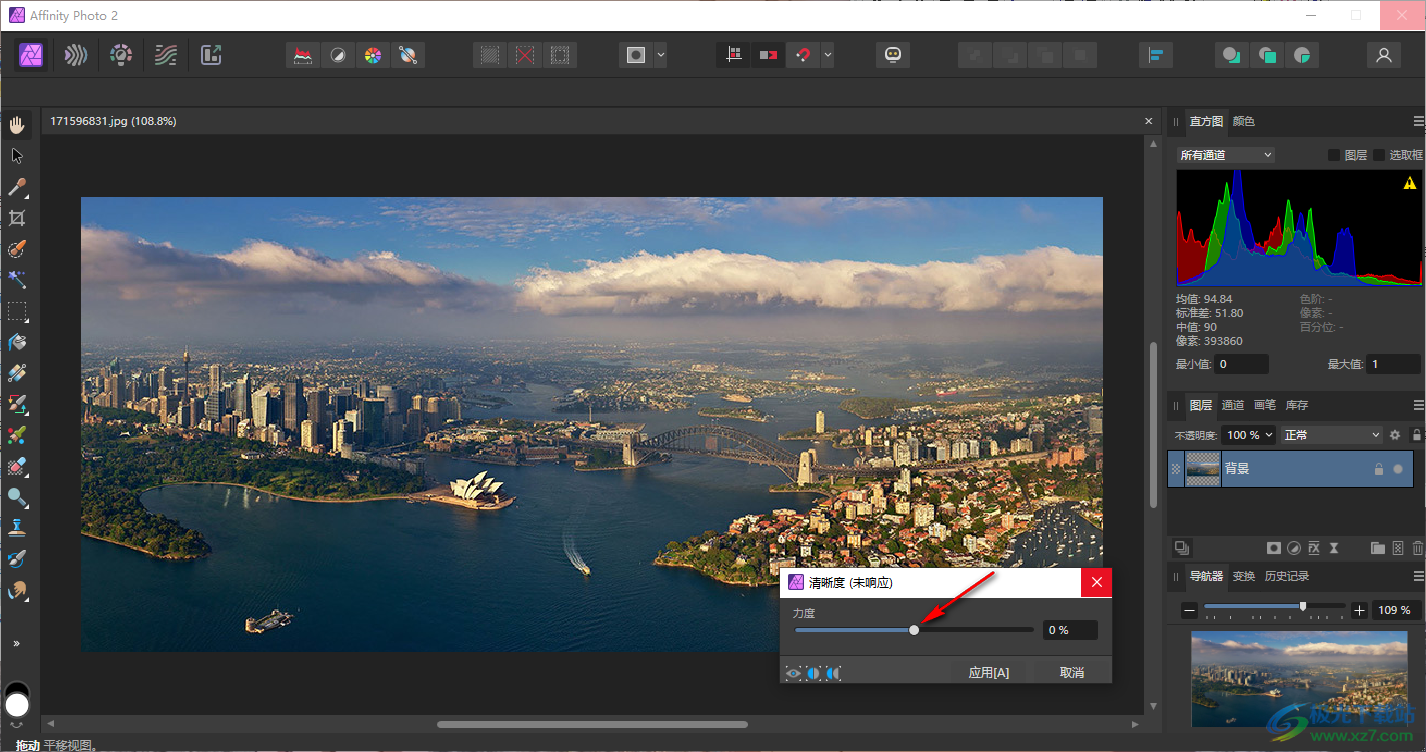Open the Develop Persona icon
Screen dimensions: 1426x752
click(121, 55)
